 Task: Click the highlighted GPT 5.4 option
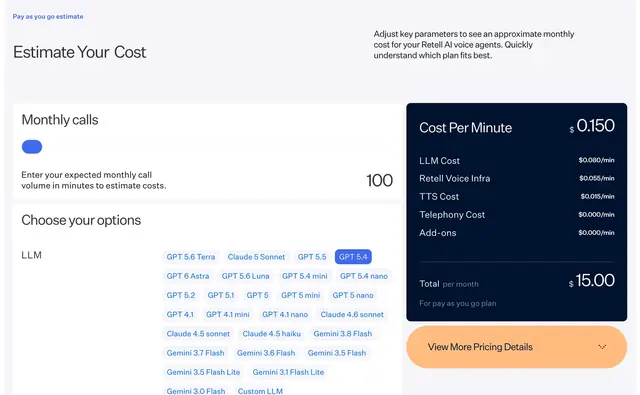tap(353, 257)
